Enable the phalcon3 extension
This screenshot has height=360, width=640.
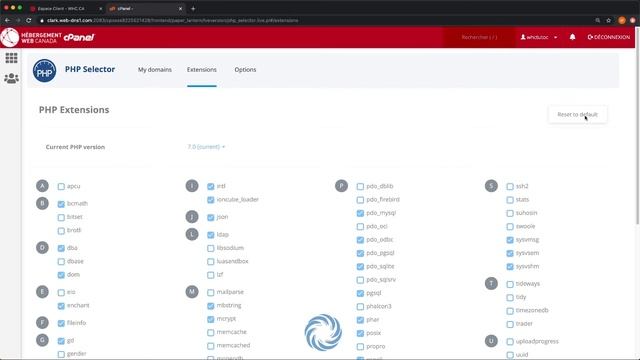360,307
